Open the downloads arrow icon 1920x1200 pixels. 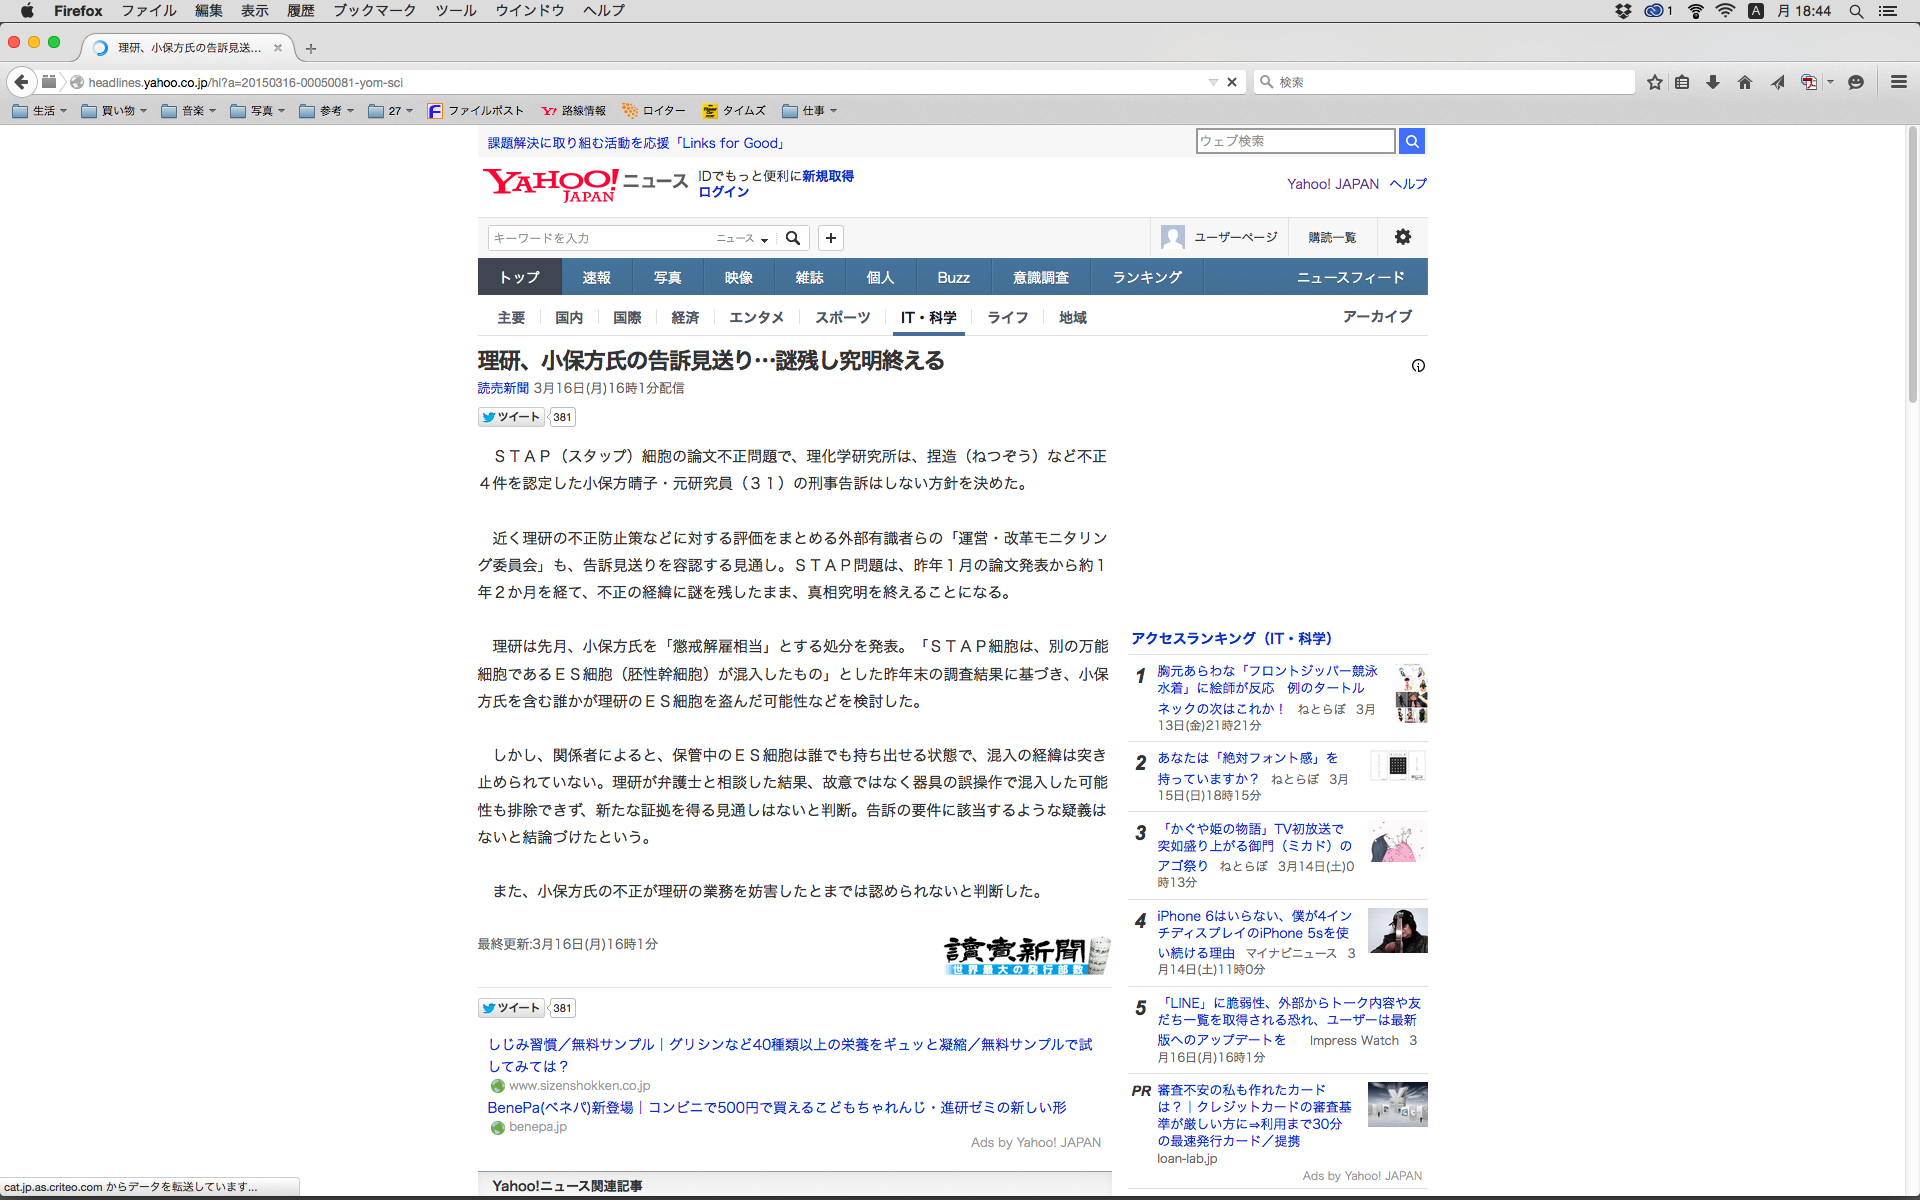tap(1713, 82)
